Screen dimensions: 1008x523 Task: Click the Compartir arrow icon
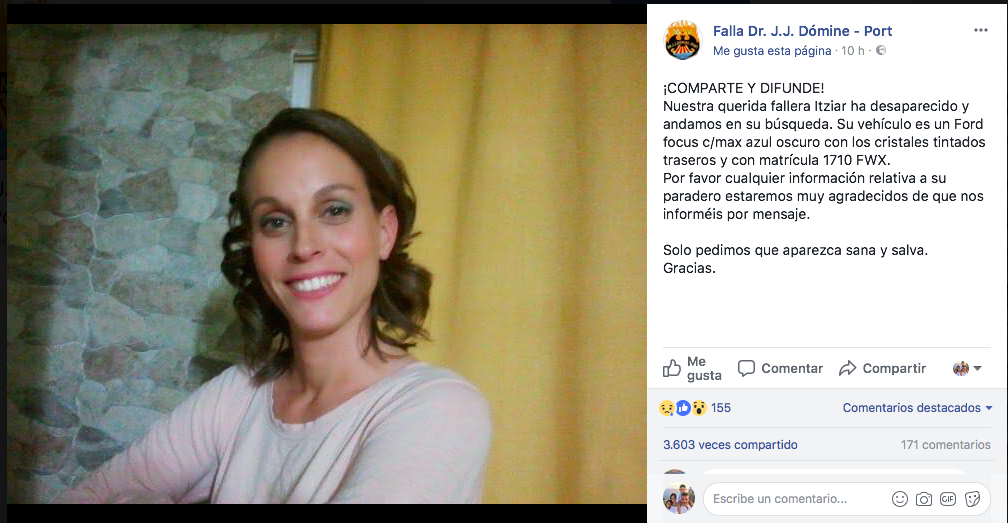point(847,368)
